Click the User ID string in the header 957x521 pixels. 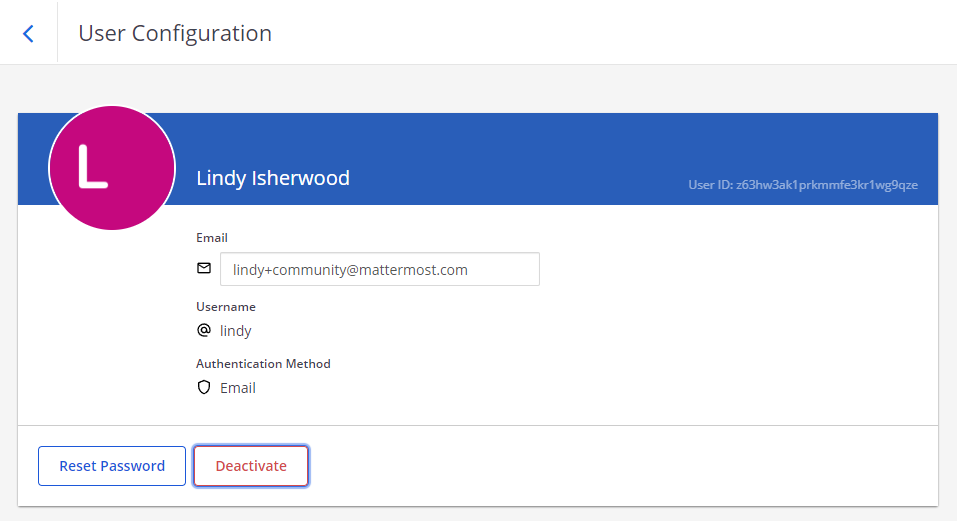pos(802,185)
